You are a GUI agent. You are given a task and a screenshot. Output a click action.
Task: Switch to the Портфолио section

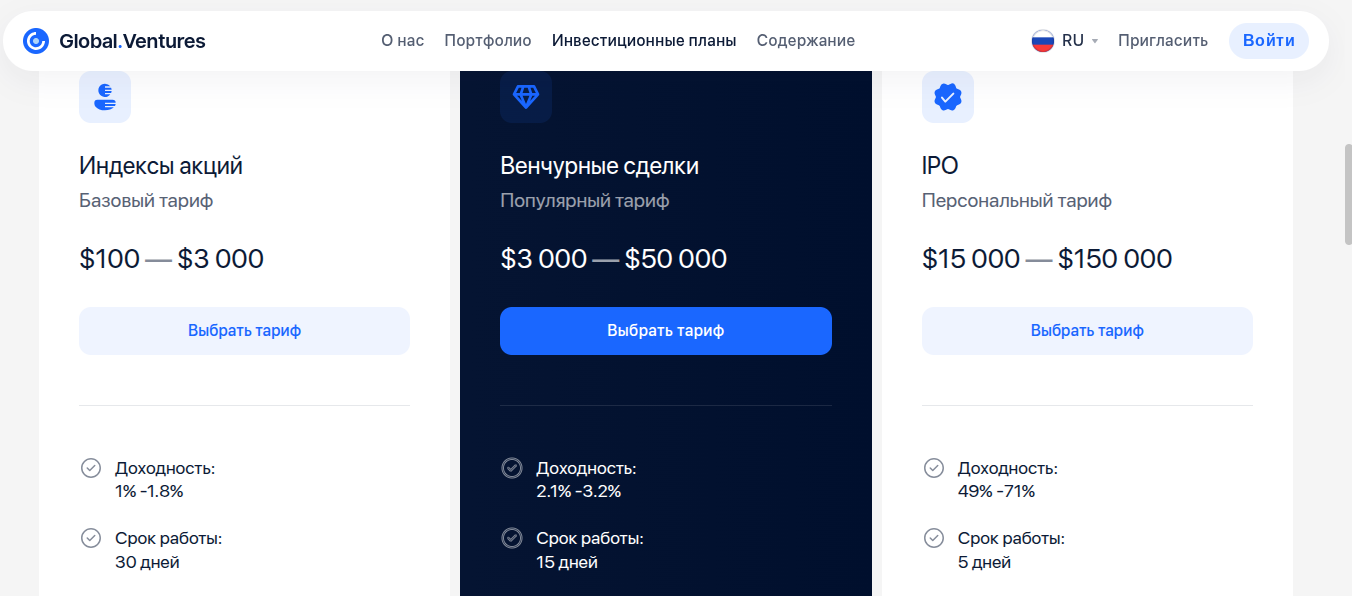487,40
